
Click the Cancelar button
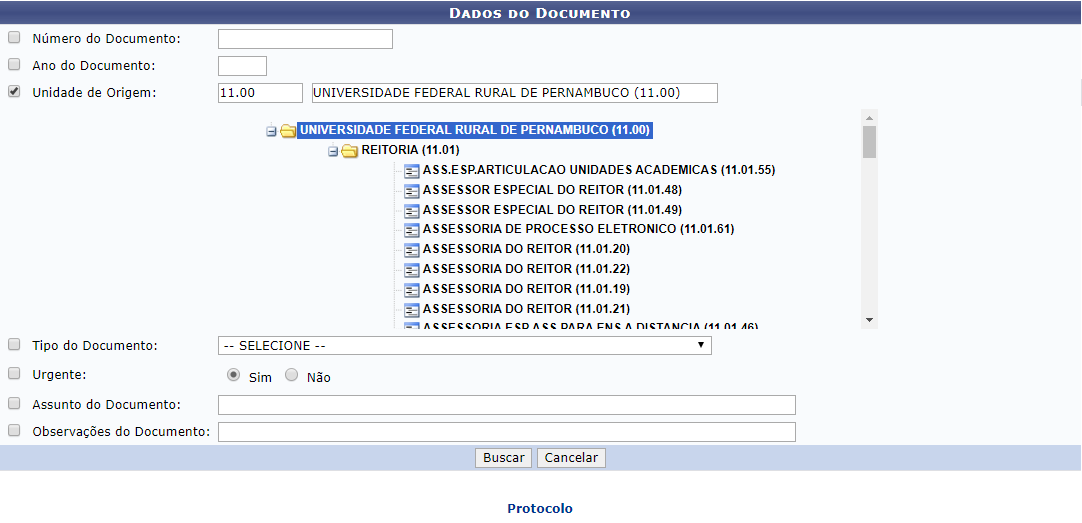(571, 458)
